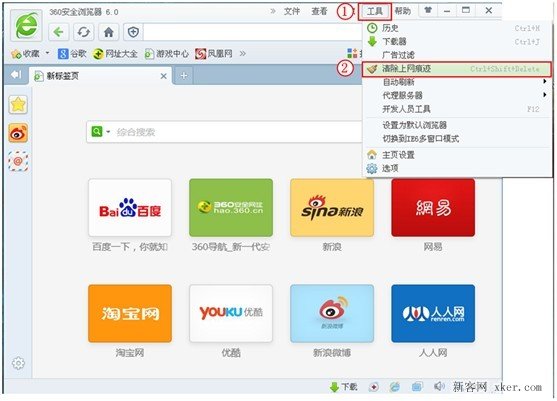
Task: Click the security shield icon
Action: [133, 32]
